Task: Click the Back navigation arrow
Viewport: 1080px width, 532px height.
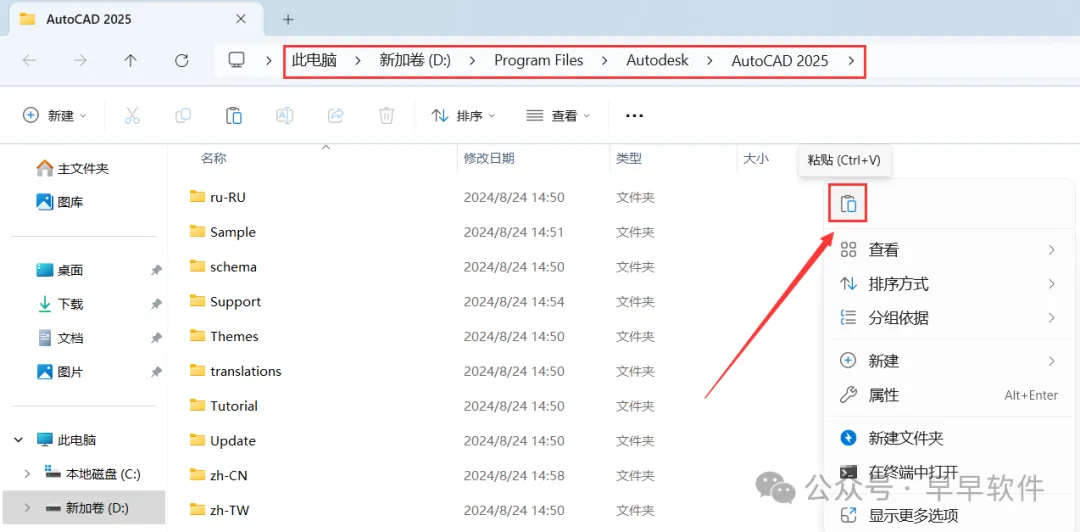Action: tap(29, 61)
